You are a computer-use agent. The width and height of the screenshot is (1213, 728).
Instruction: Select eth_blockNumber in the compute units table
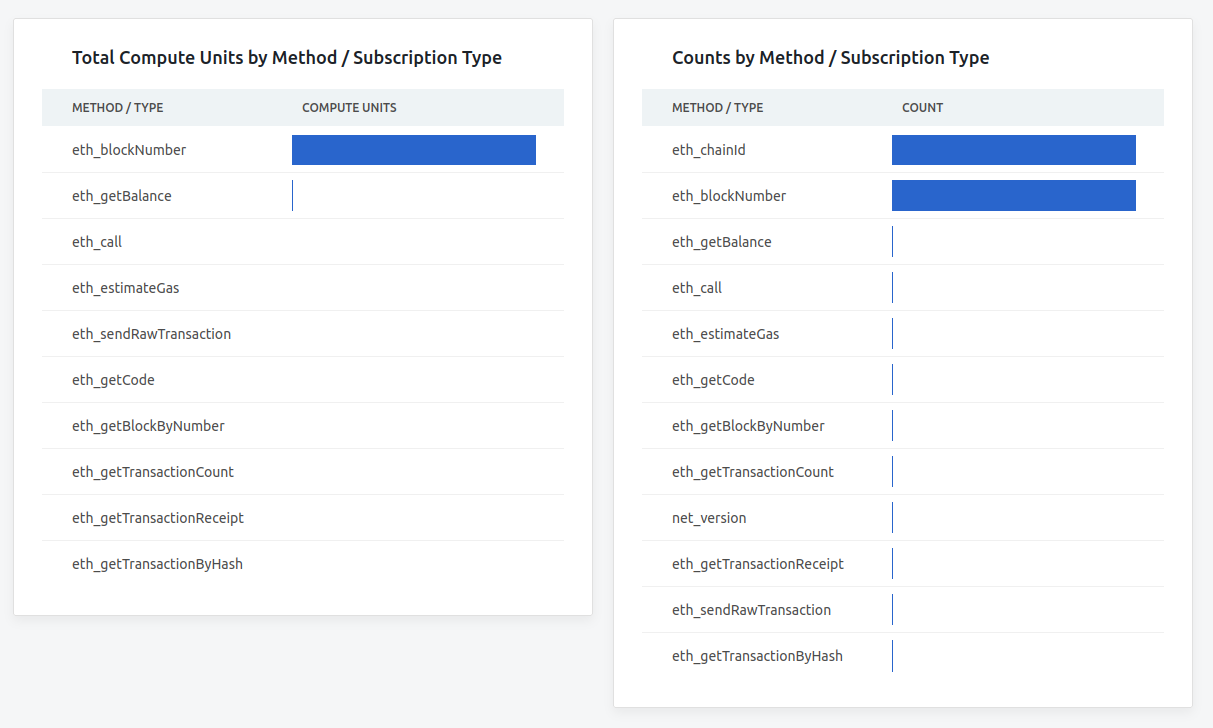coord(127,149)
